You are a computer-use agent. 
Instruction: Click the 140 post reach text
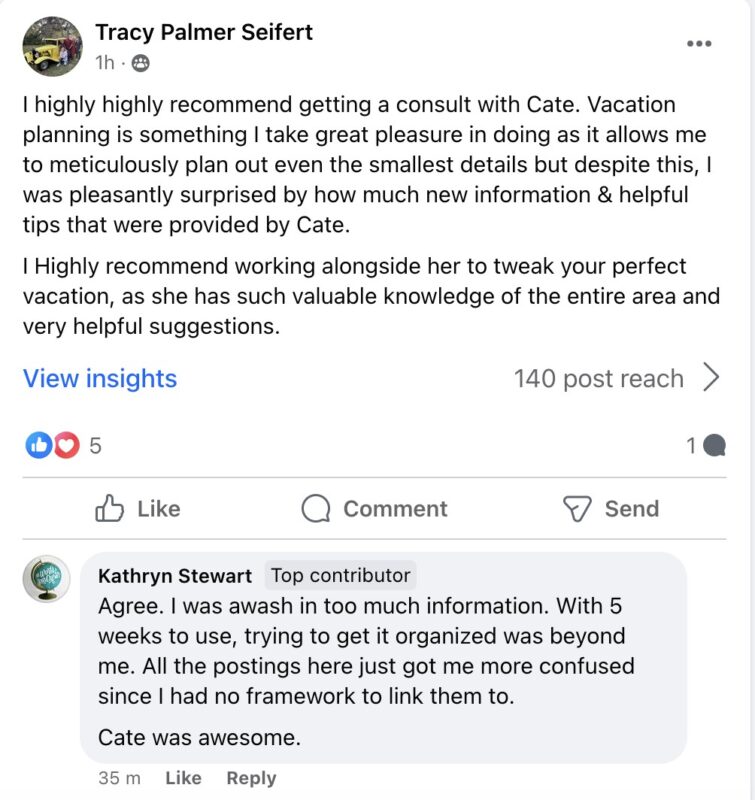tap(598, 379)
